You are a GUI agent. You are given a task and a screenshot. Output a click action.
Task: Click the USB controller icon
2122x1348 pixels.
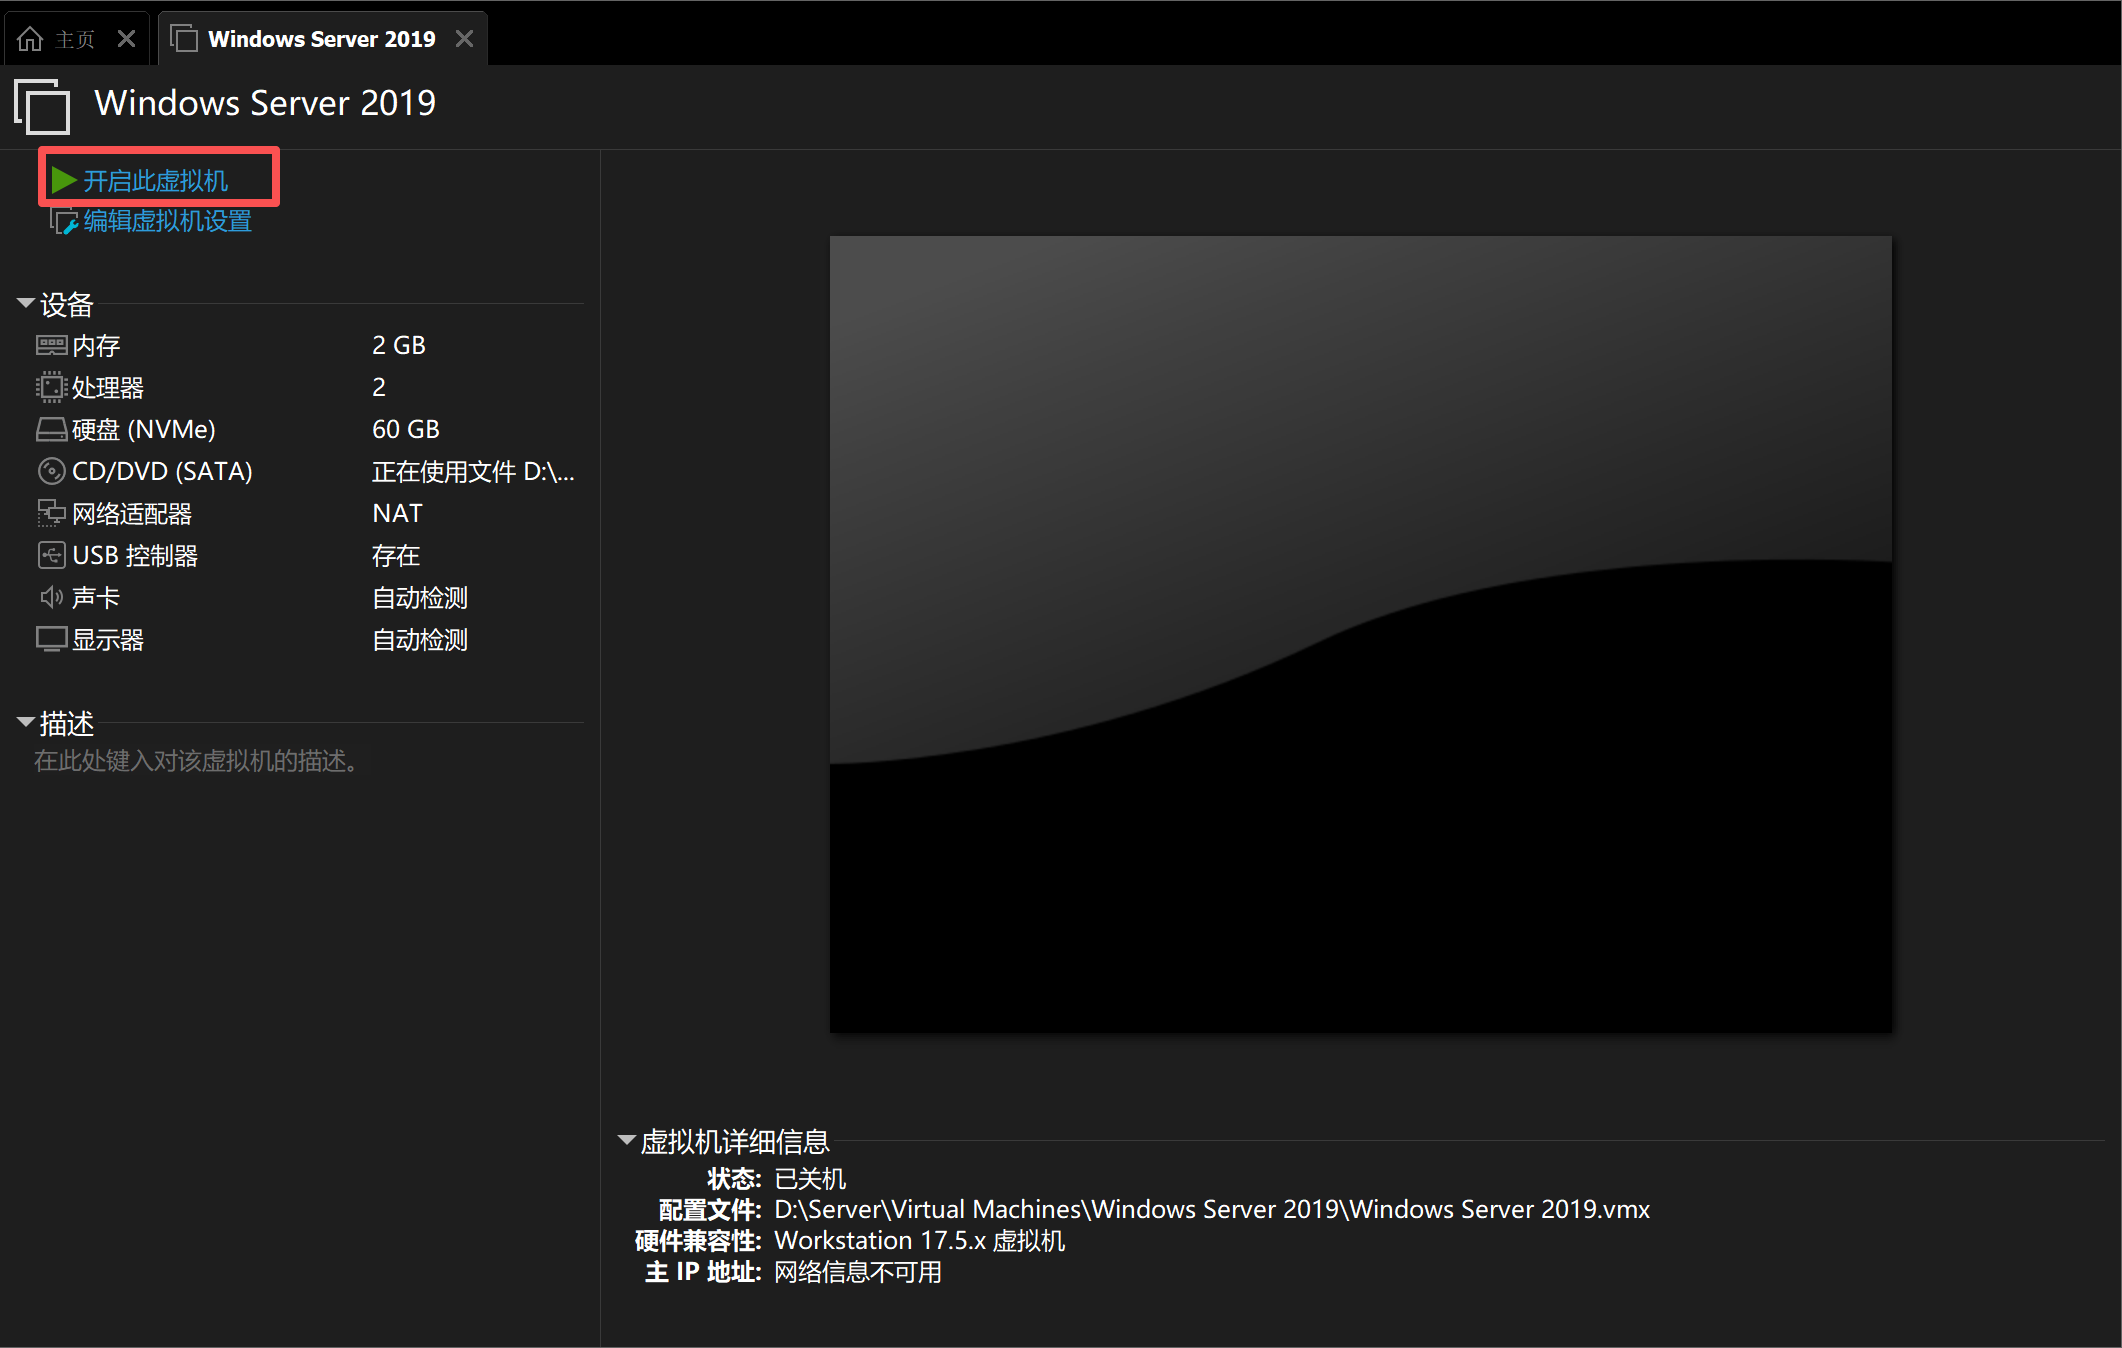tap(51, 555)
